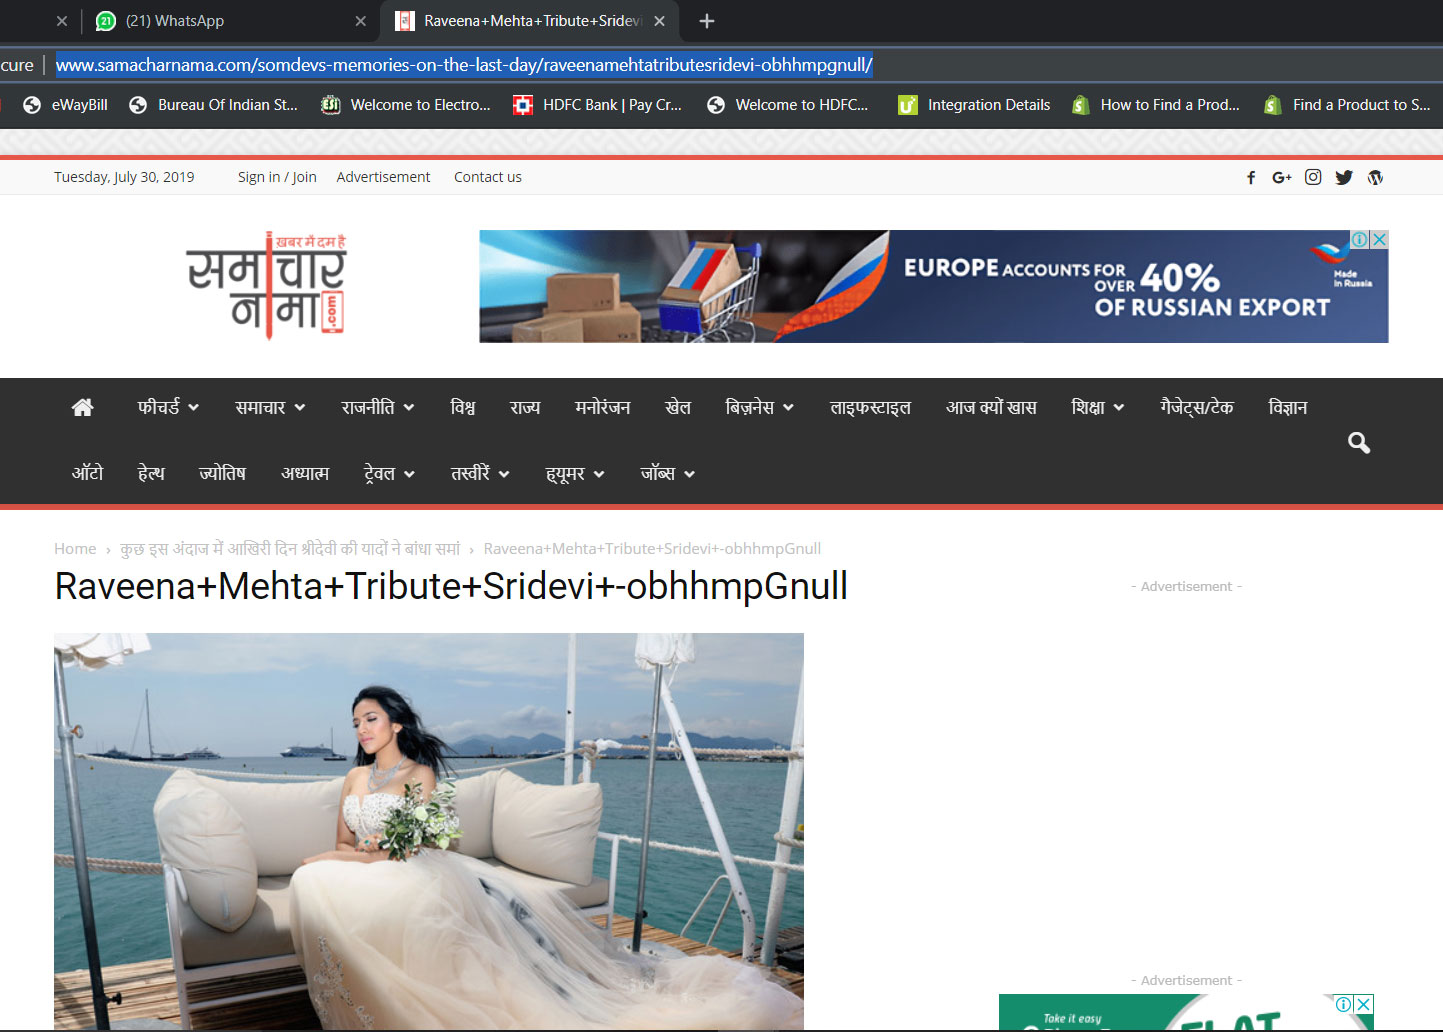Open the आज क्यों खास menu item
The image size is (1443, 1032).
tap(991, 407)
